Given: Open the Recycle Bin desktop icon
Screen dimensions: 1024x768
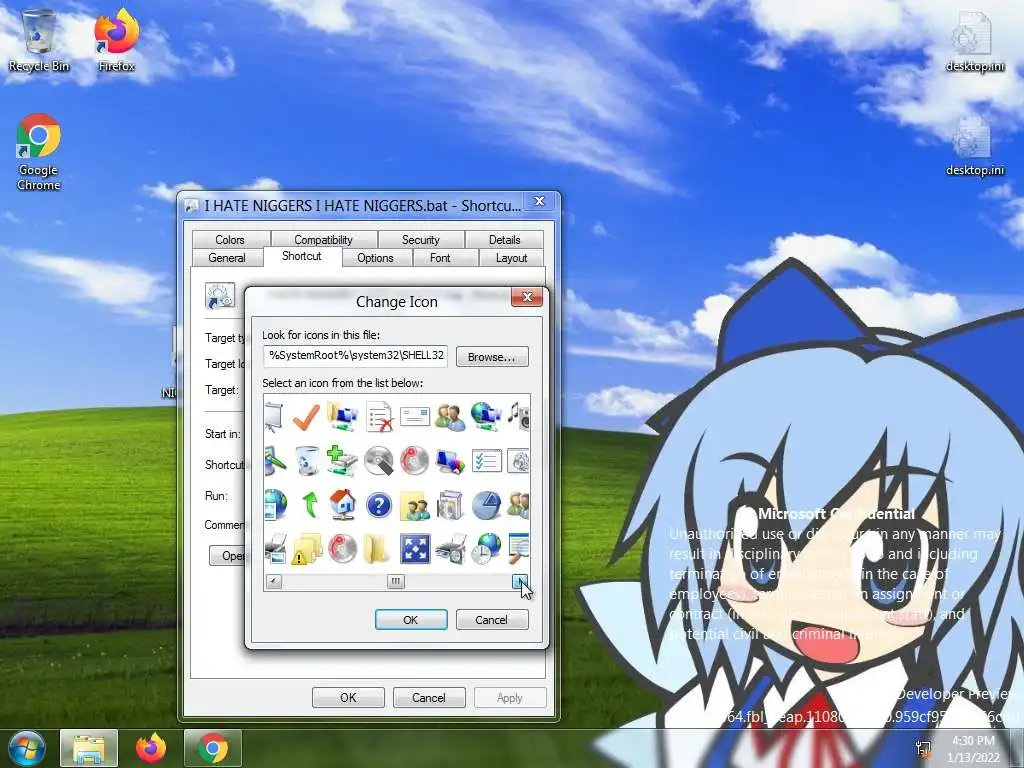Looking at the screenshot, I should coord(39,40).
